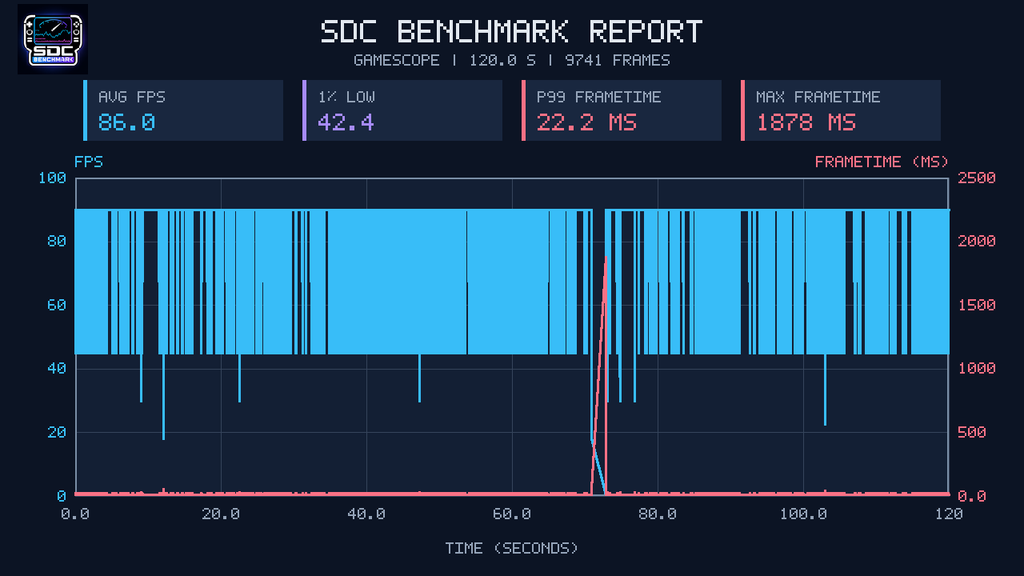Click the 100 tick on FPS axis

[x=52, y=178]
